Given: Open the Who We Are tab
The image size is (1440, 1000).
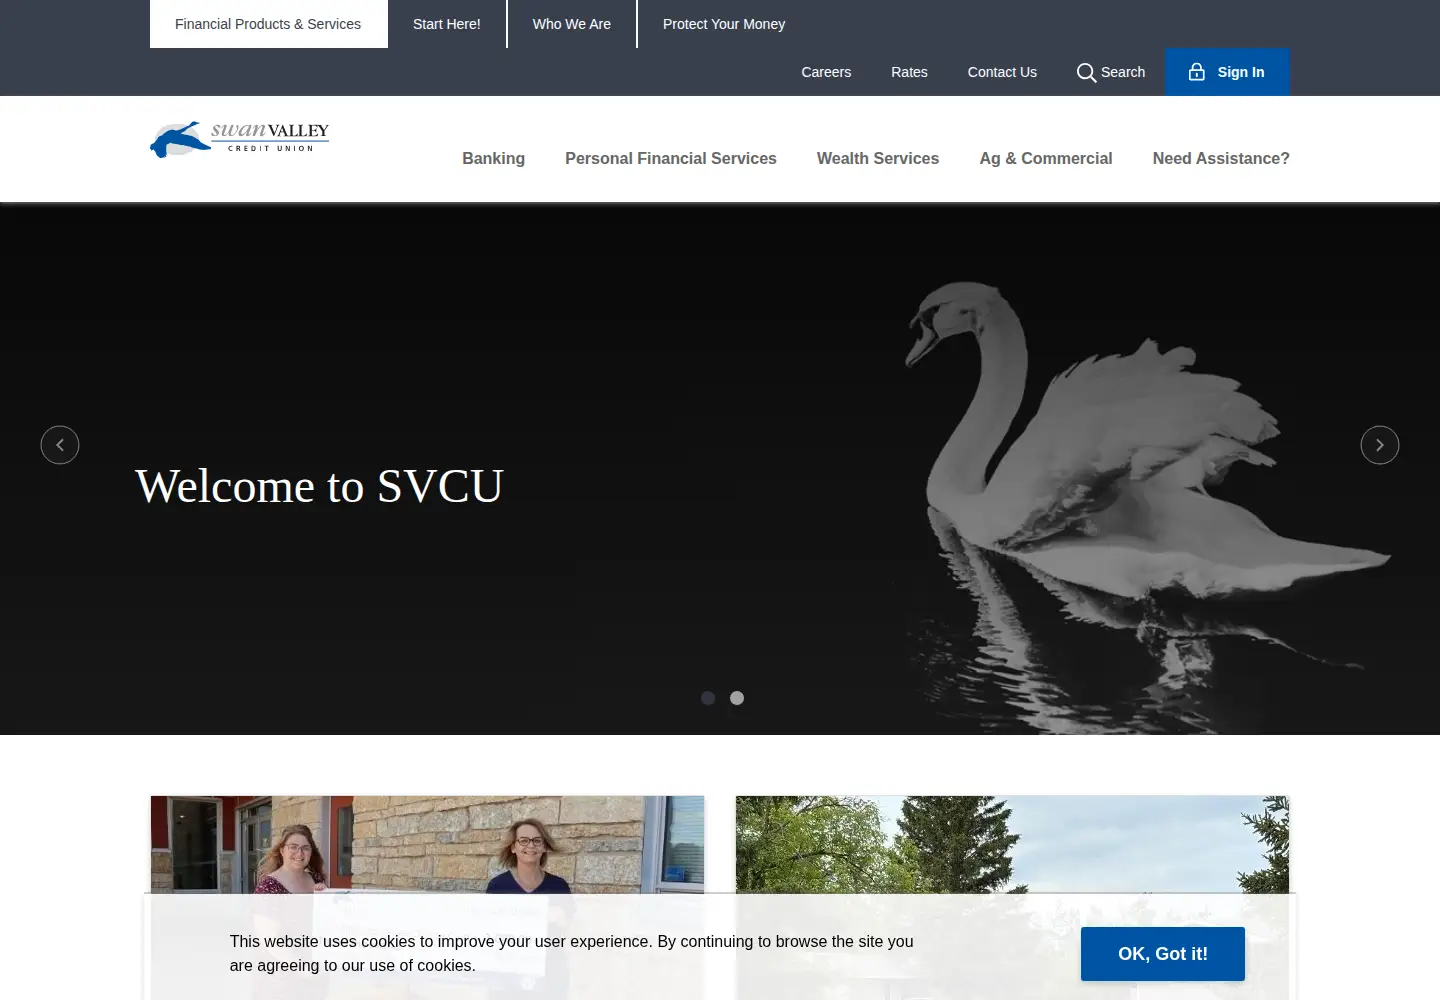Looking at the screenshot, I should 572,24.
